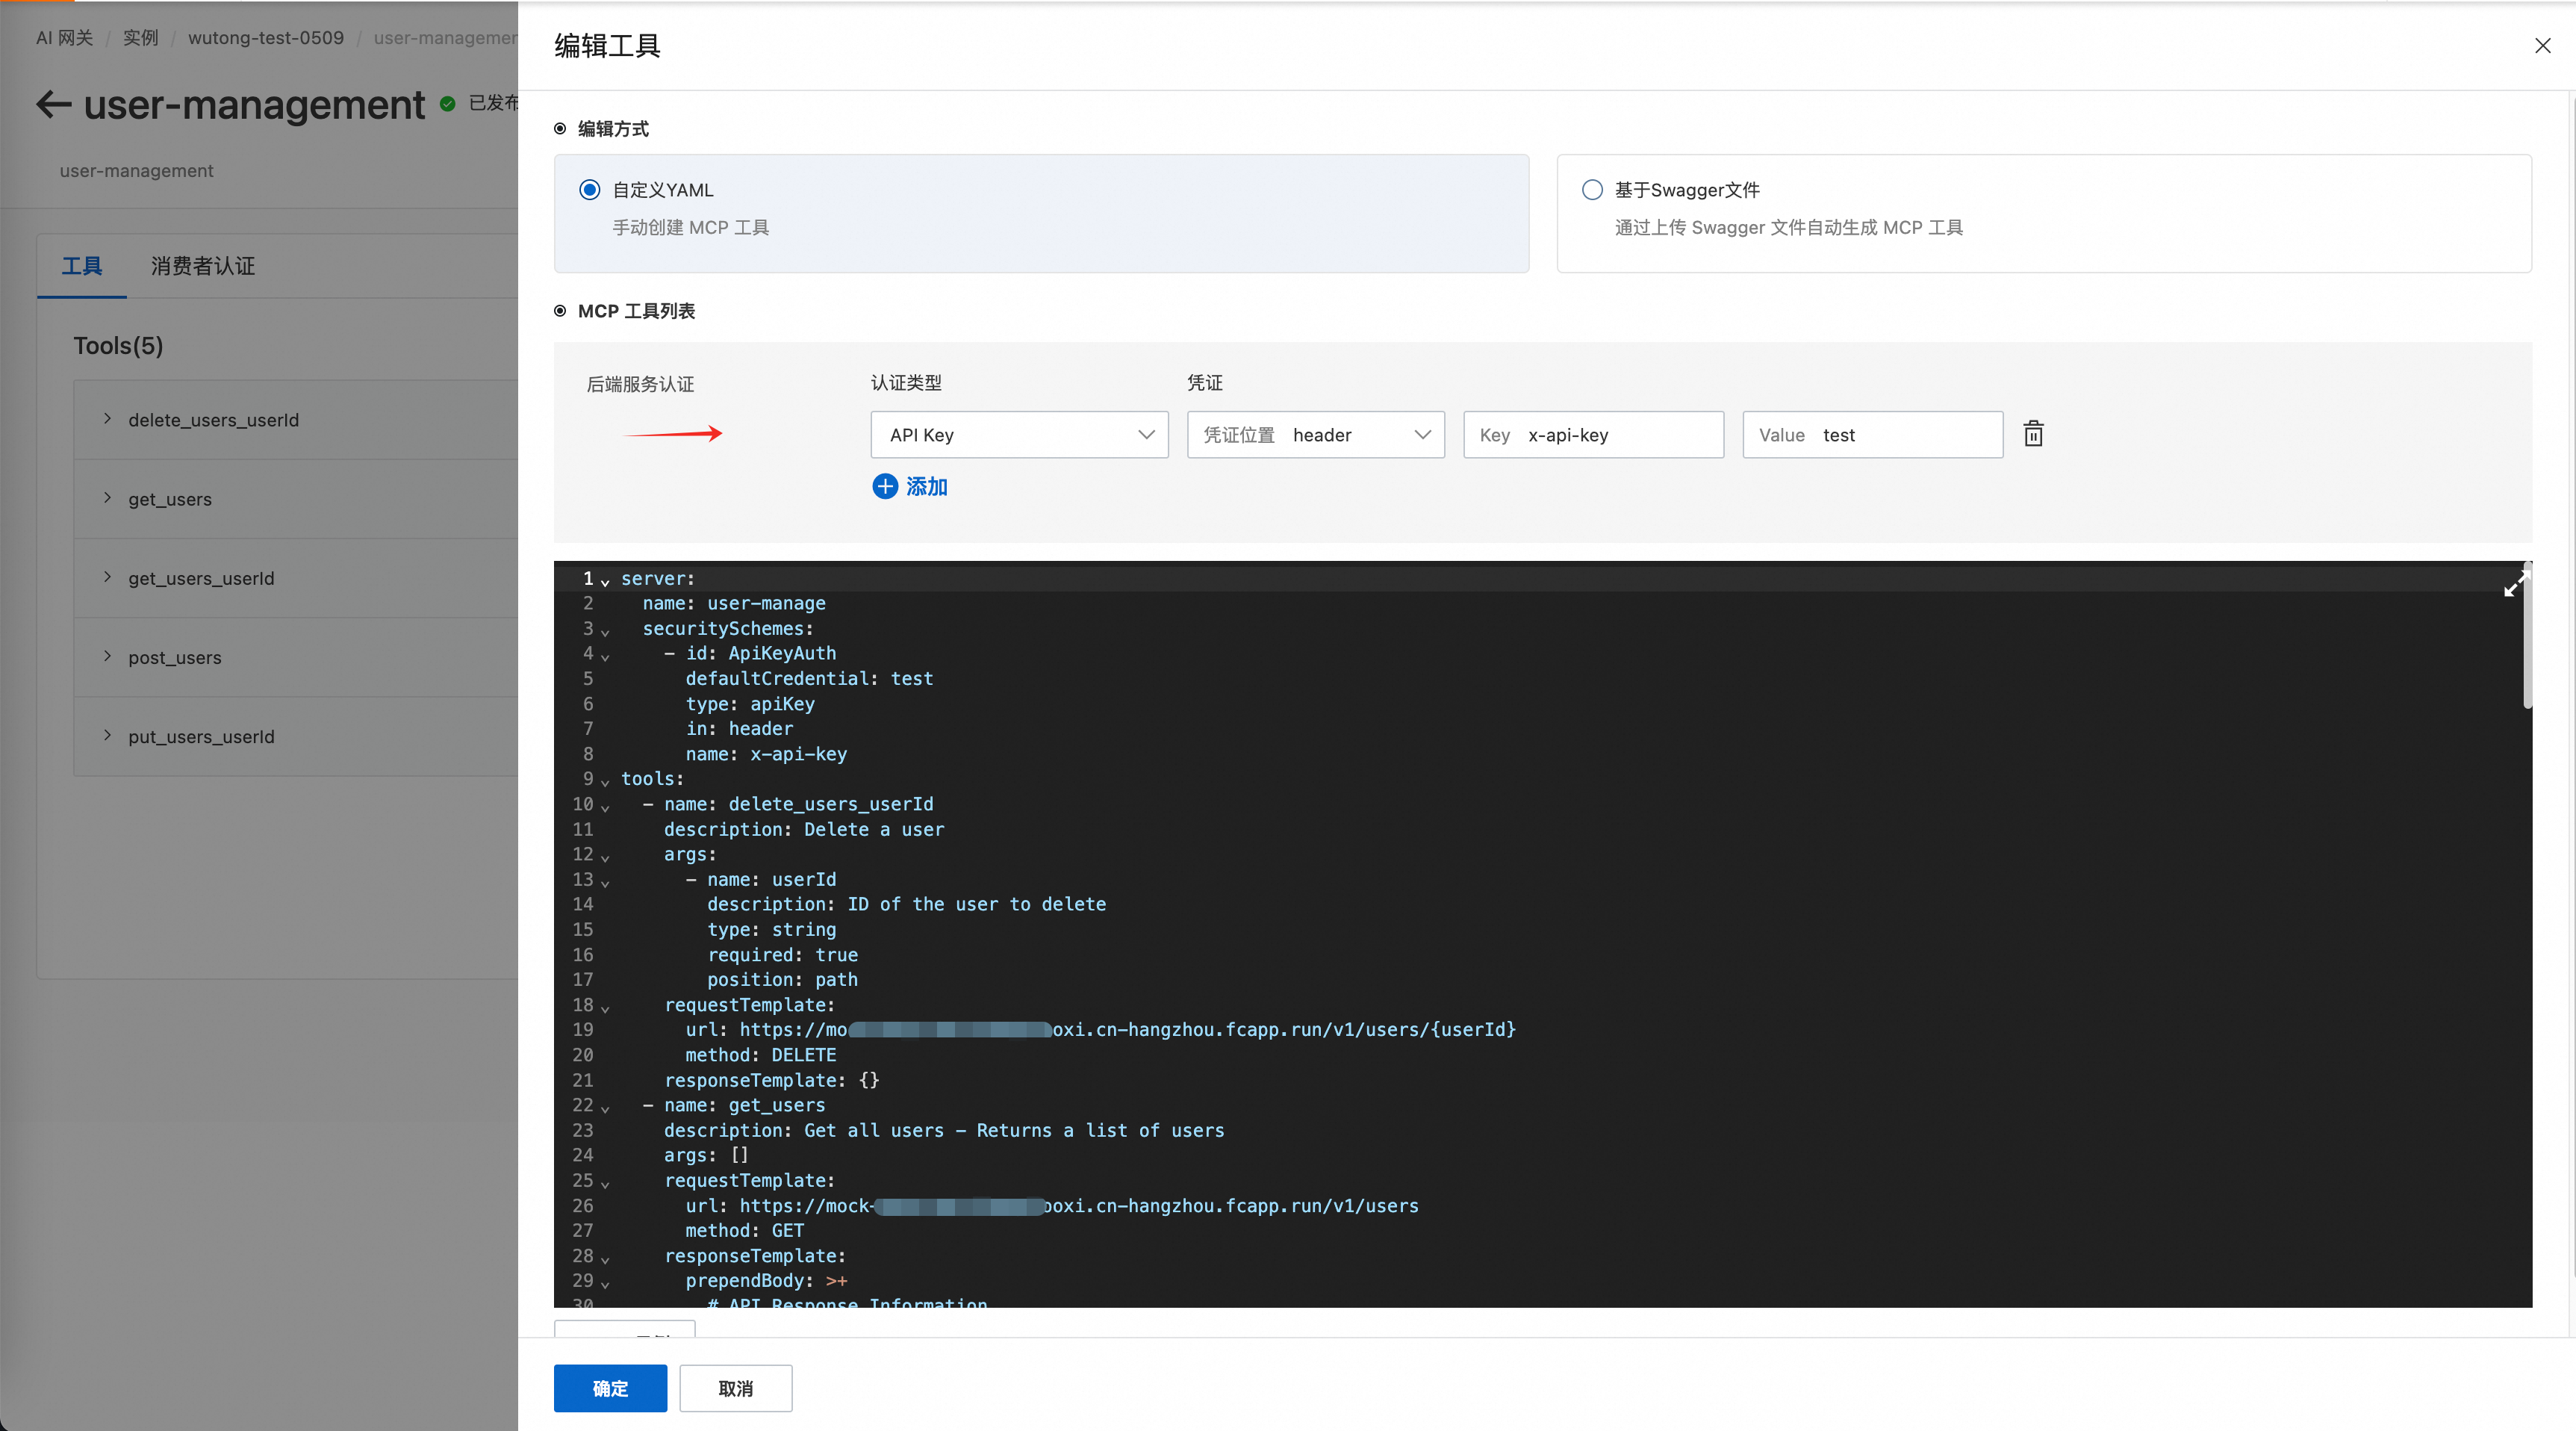Fold line 1 server block in the editor

pos(605,582)
